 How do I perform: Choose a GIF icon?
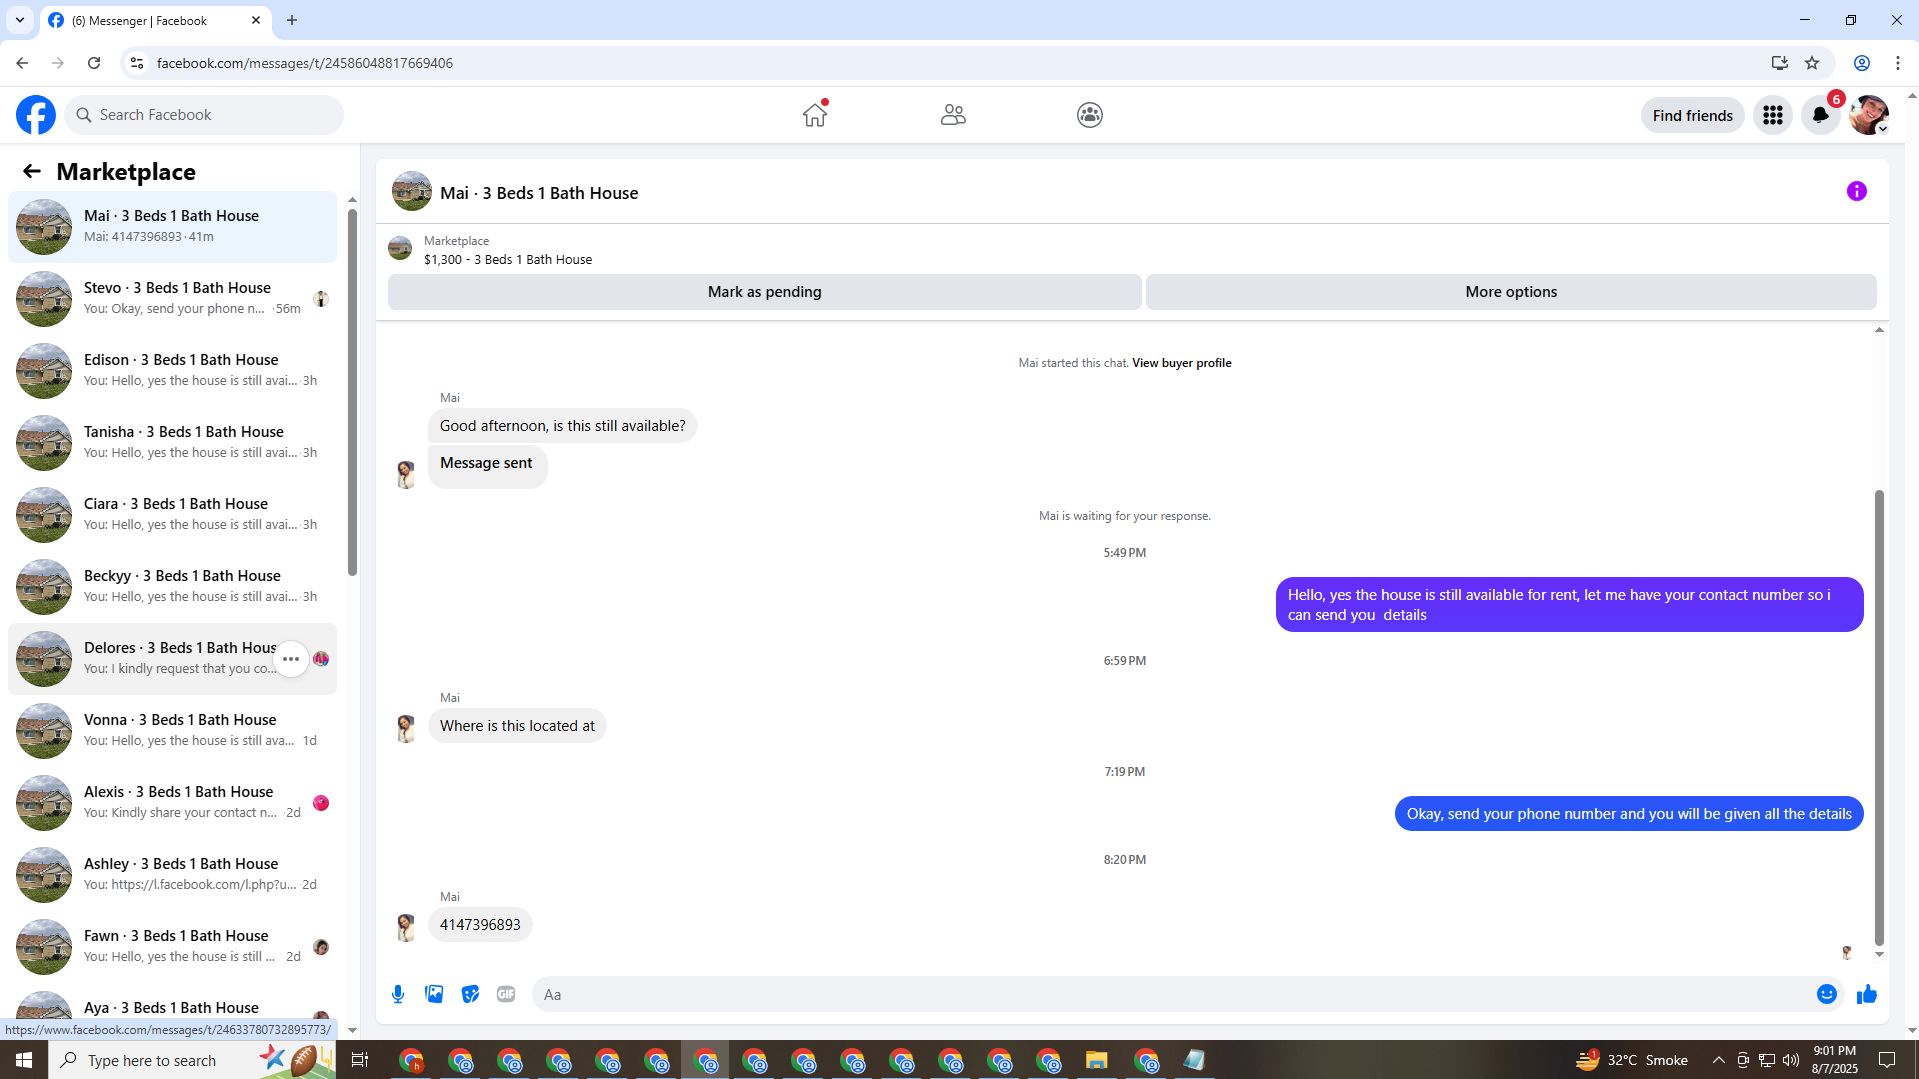pos(506,994)
